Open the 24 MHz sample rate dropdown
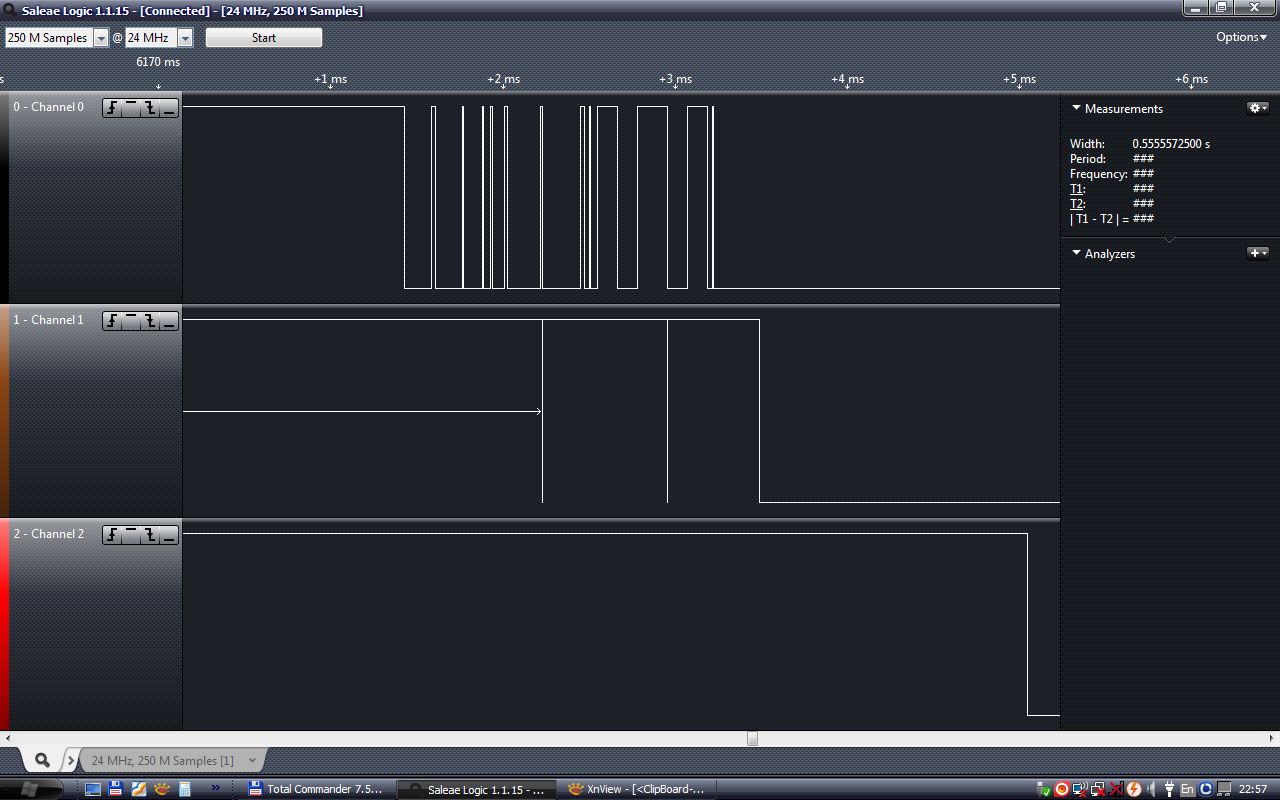1280x800 pixels. click(184, 38)
